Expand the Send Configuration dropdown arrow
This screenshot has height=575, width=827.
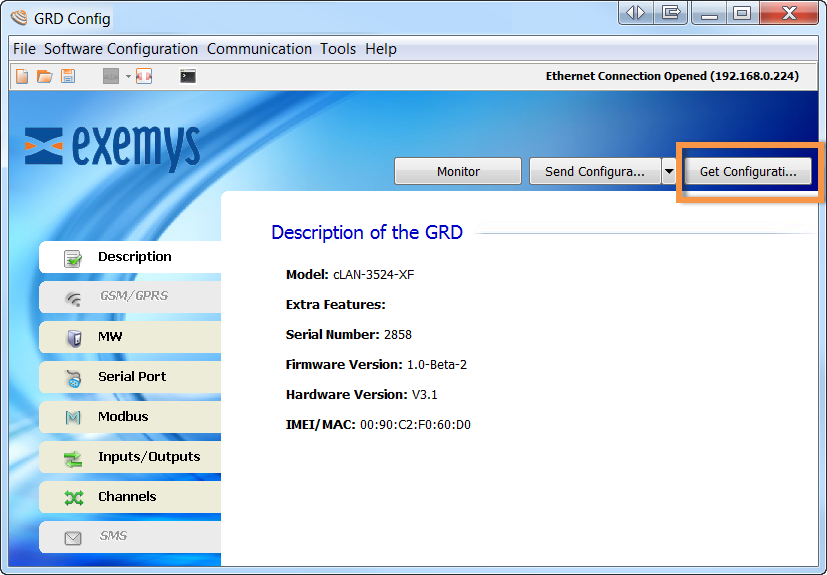669,171
